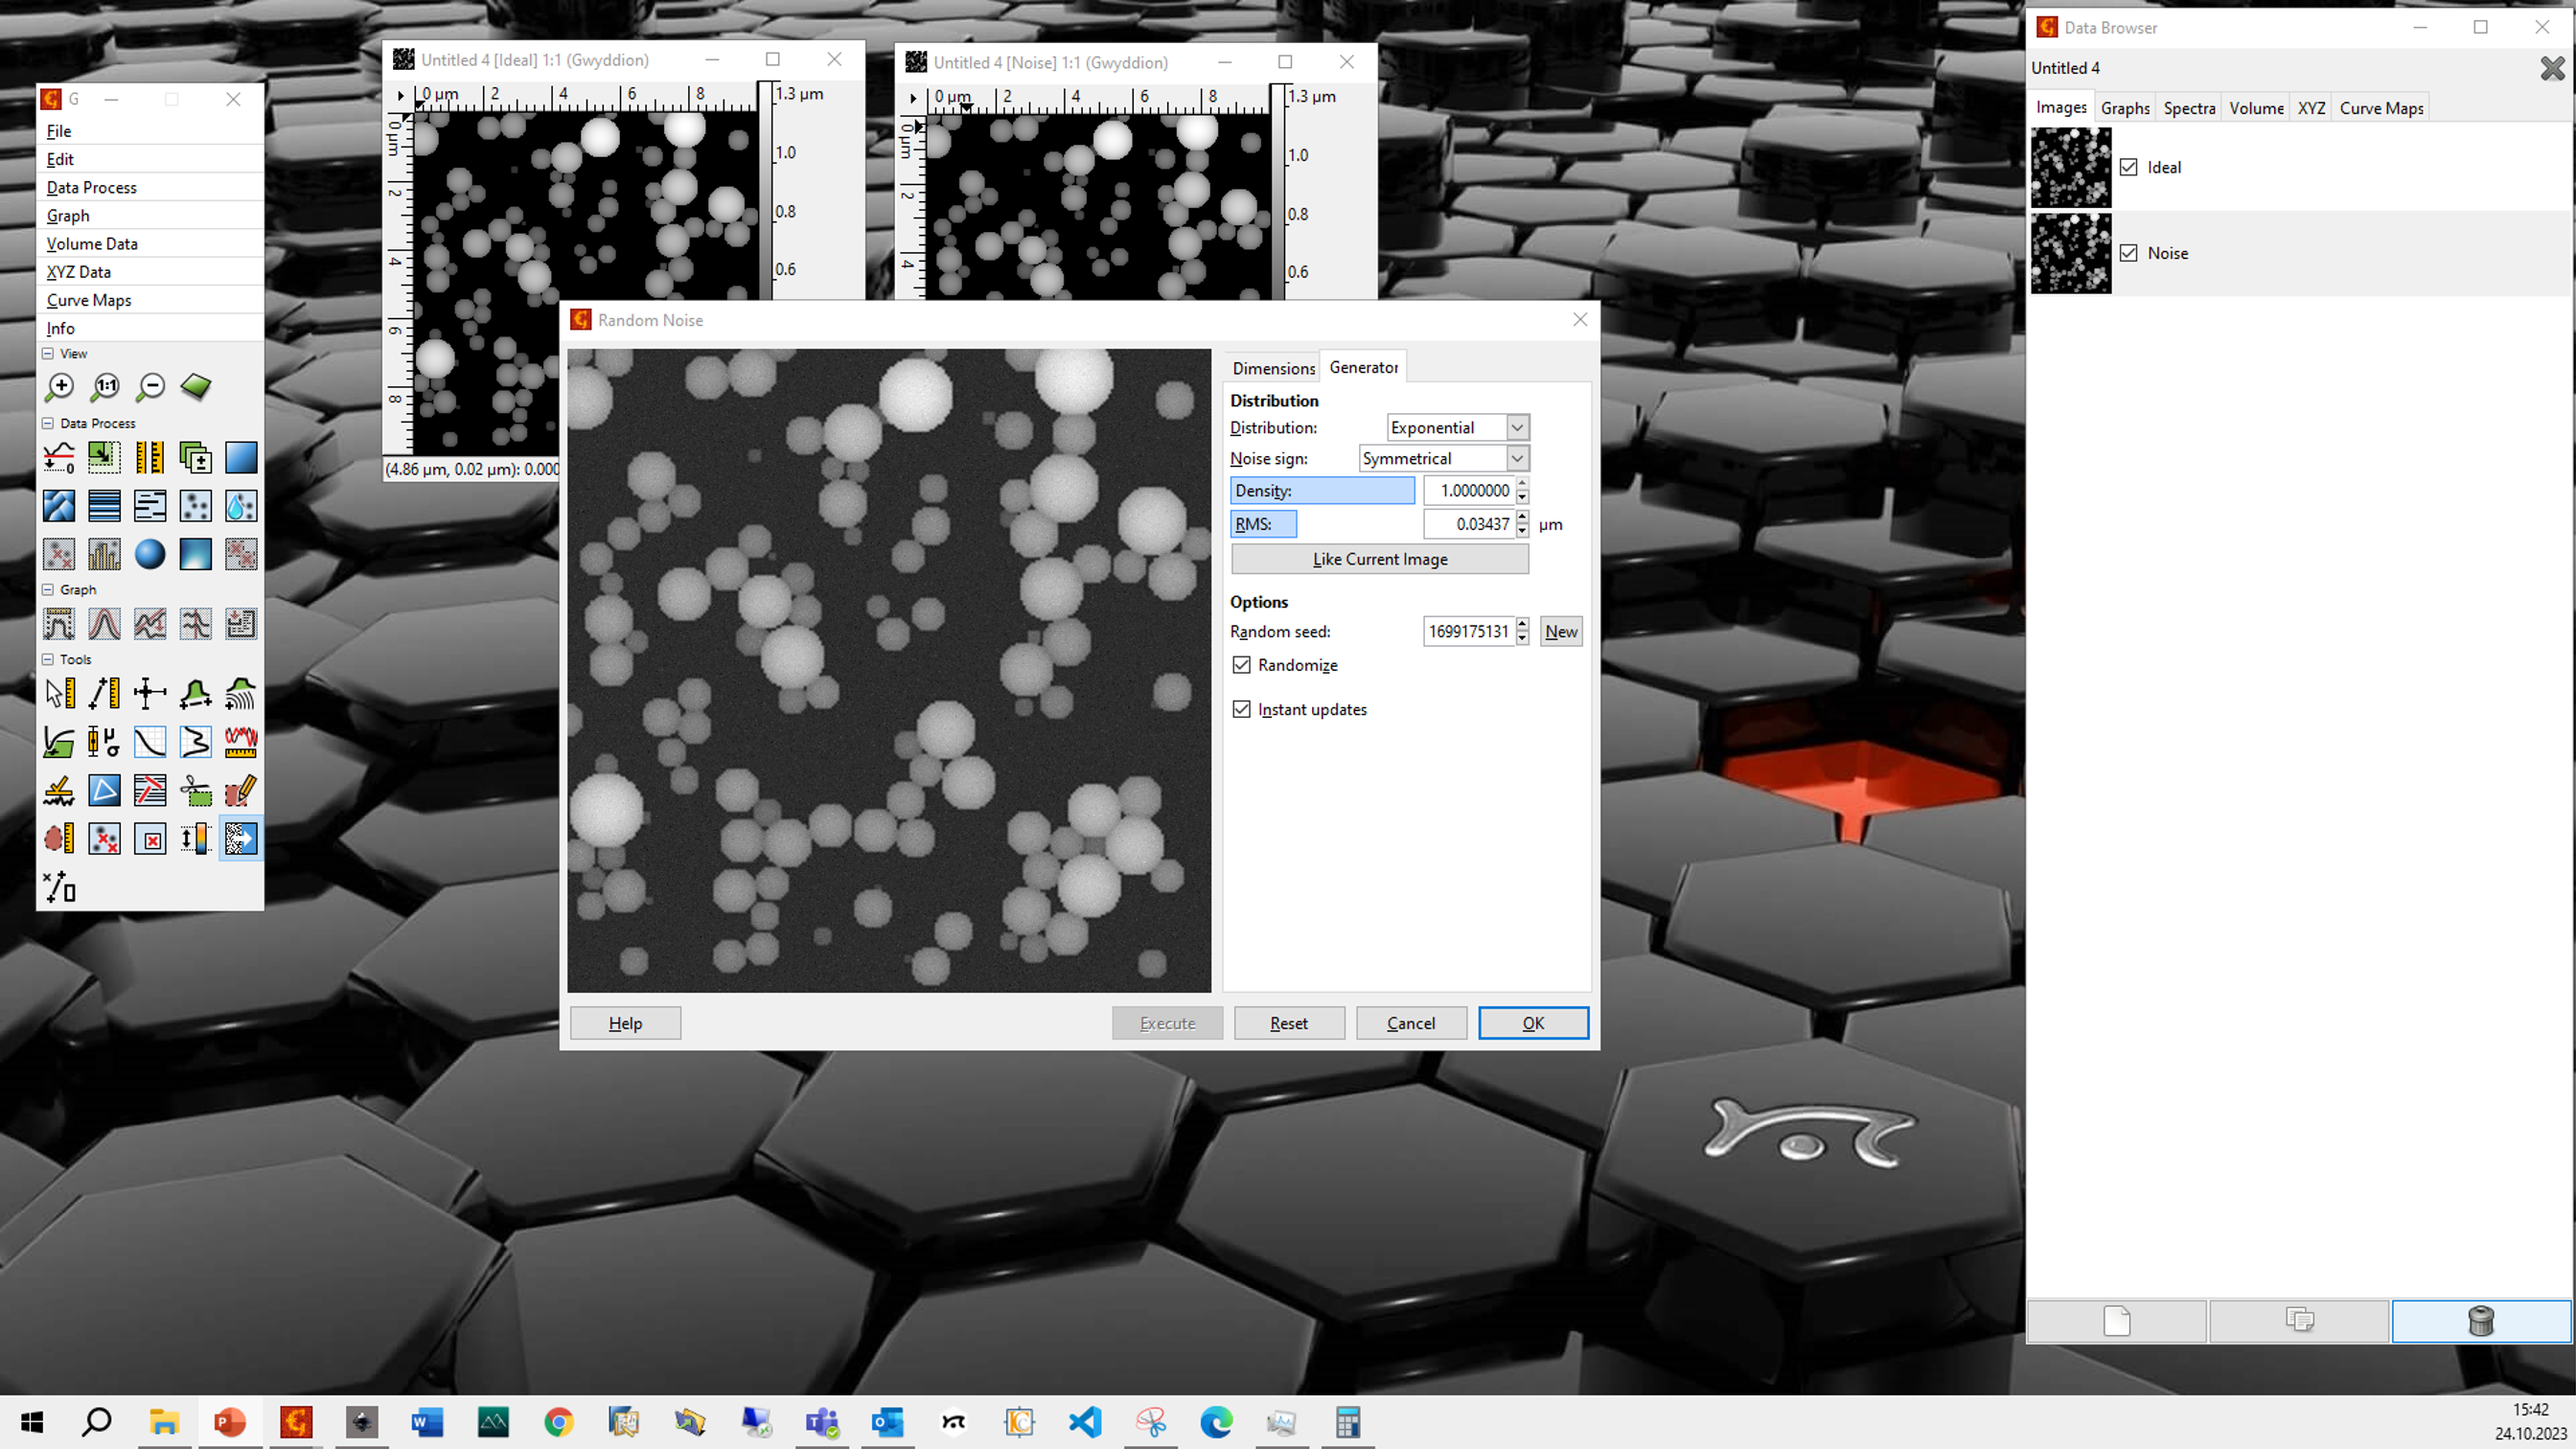Select the Three-point level triangle tool

pyautogui.click(x=104, y=790)
